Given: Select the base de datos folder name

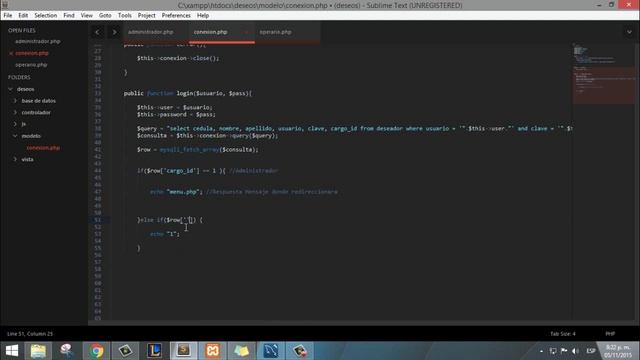Looking at the screenshot, I should point(39,101).
